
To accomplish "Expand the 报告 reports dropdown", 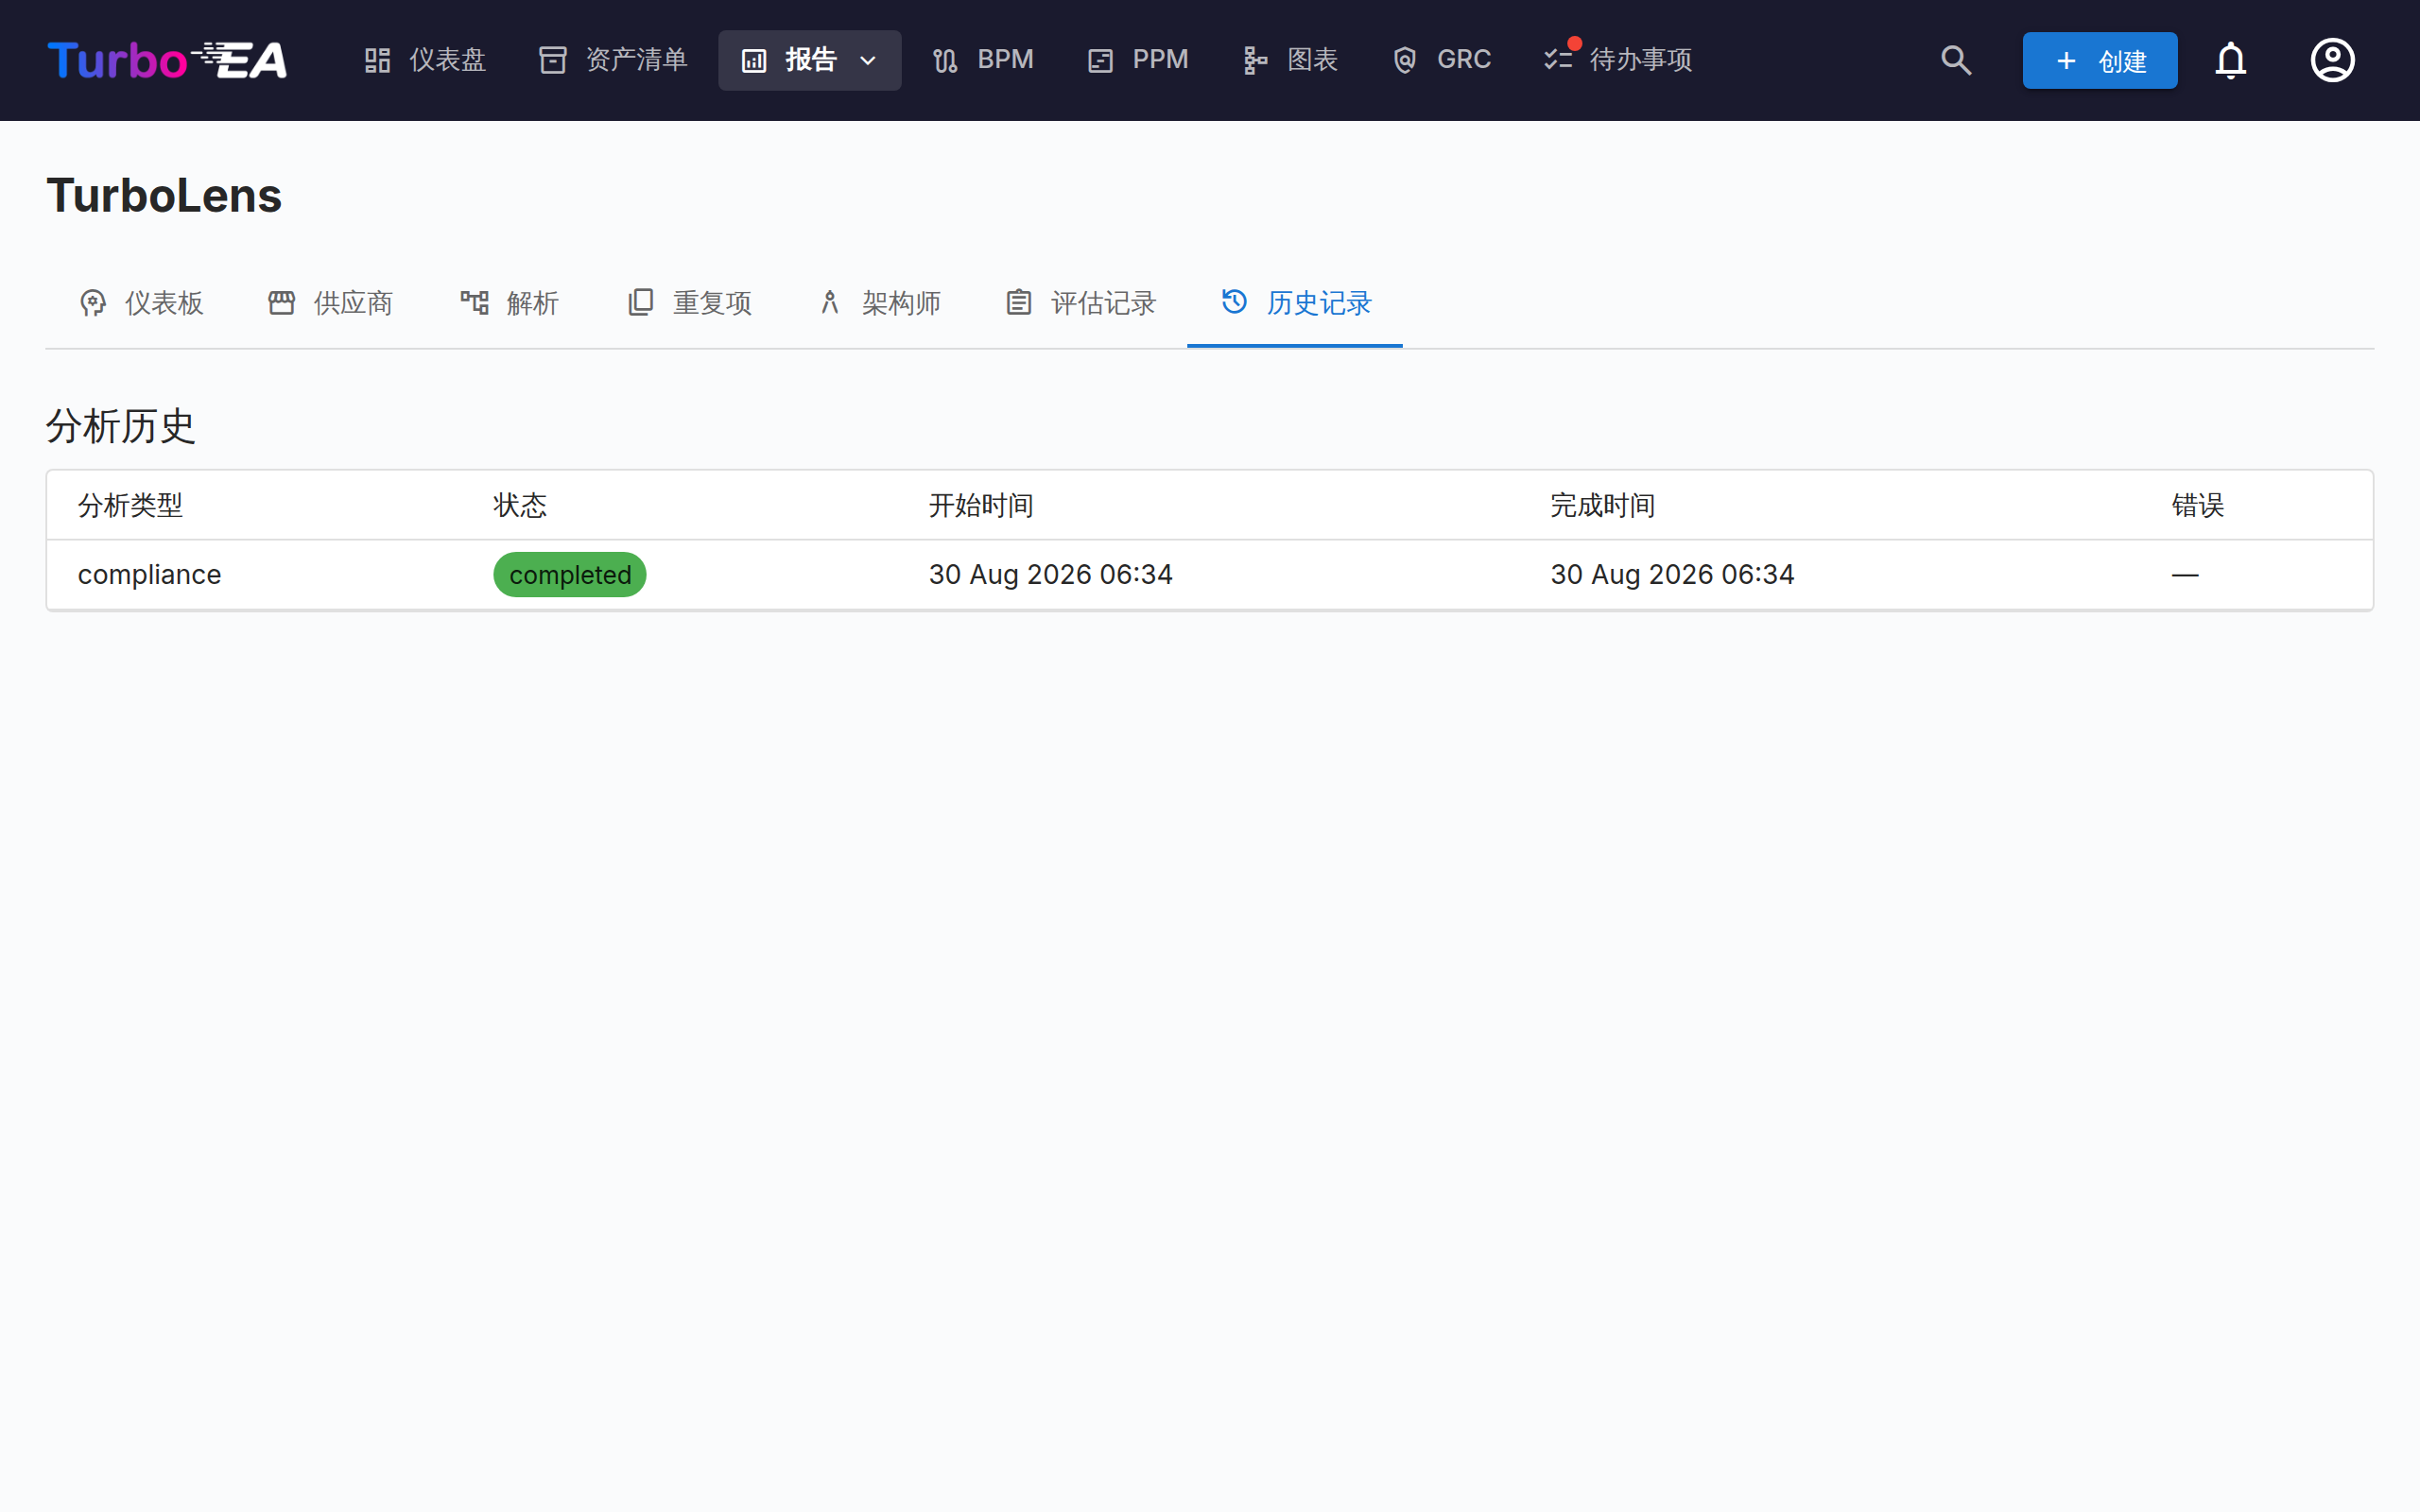I will 809,60.
